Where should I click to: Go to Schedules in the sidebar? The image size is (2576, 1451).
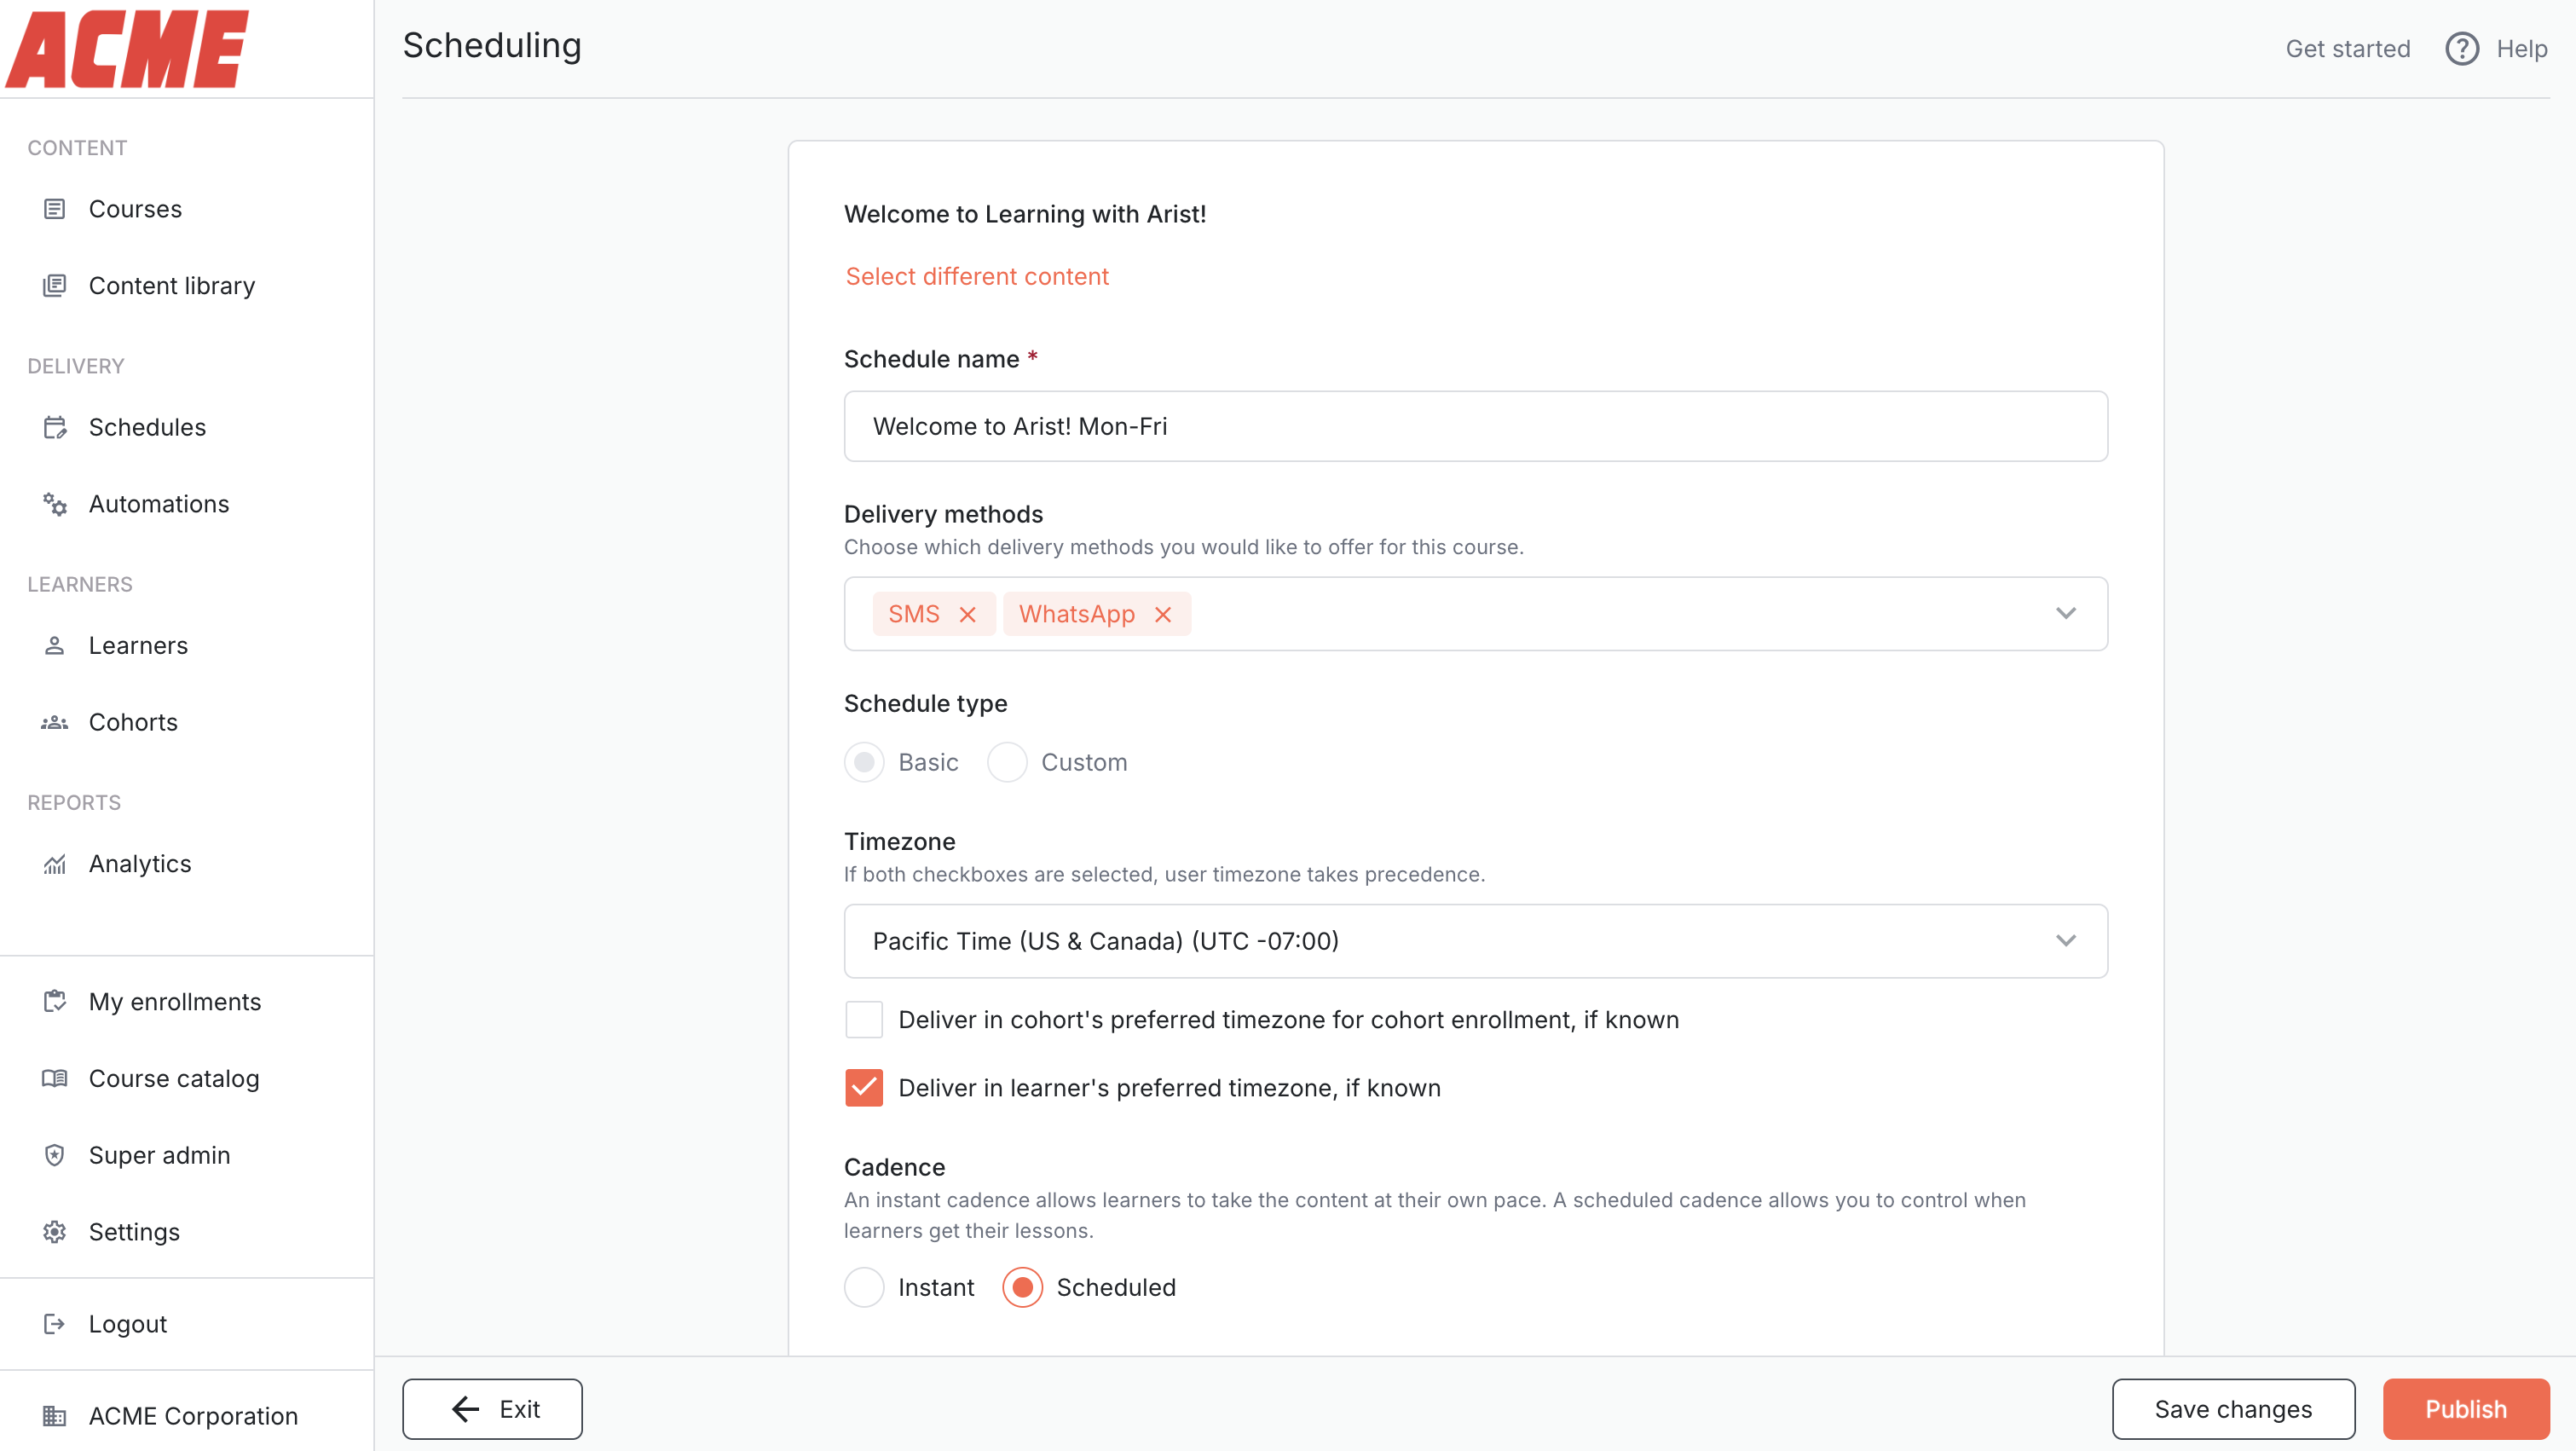click(x=147, y=427)
